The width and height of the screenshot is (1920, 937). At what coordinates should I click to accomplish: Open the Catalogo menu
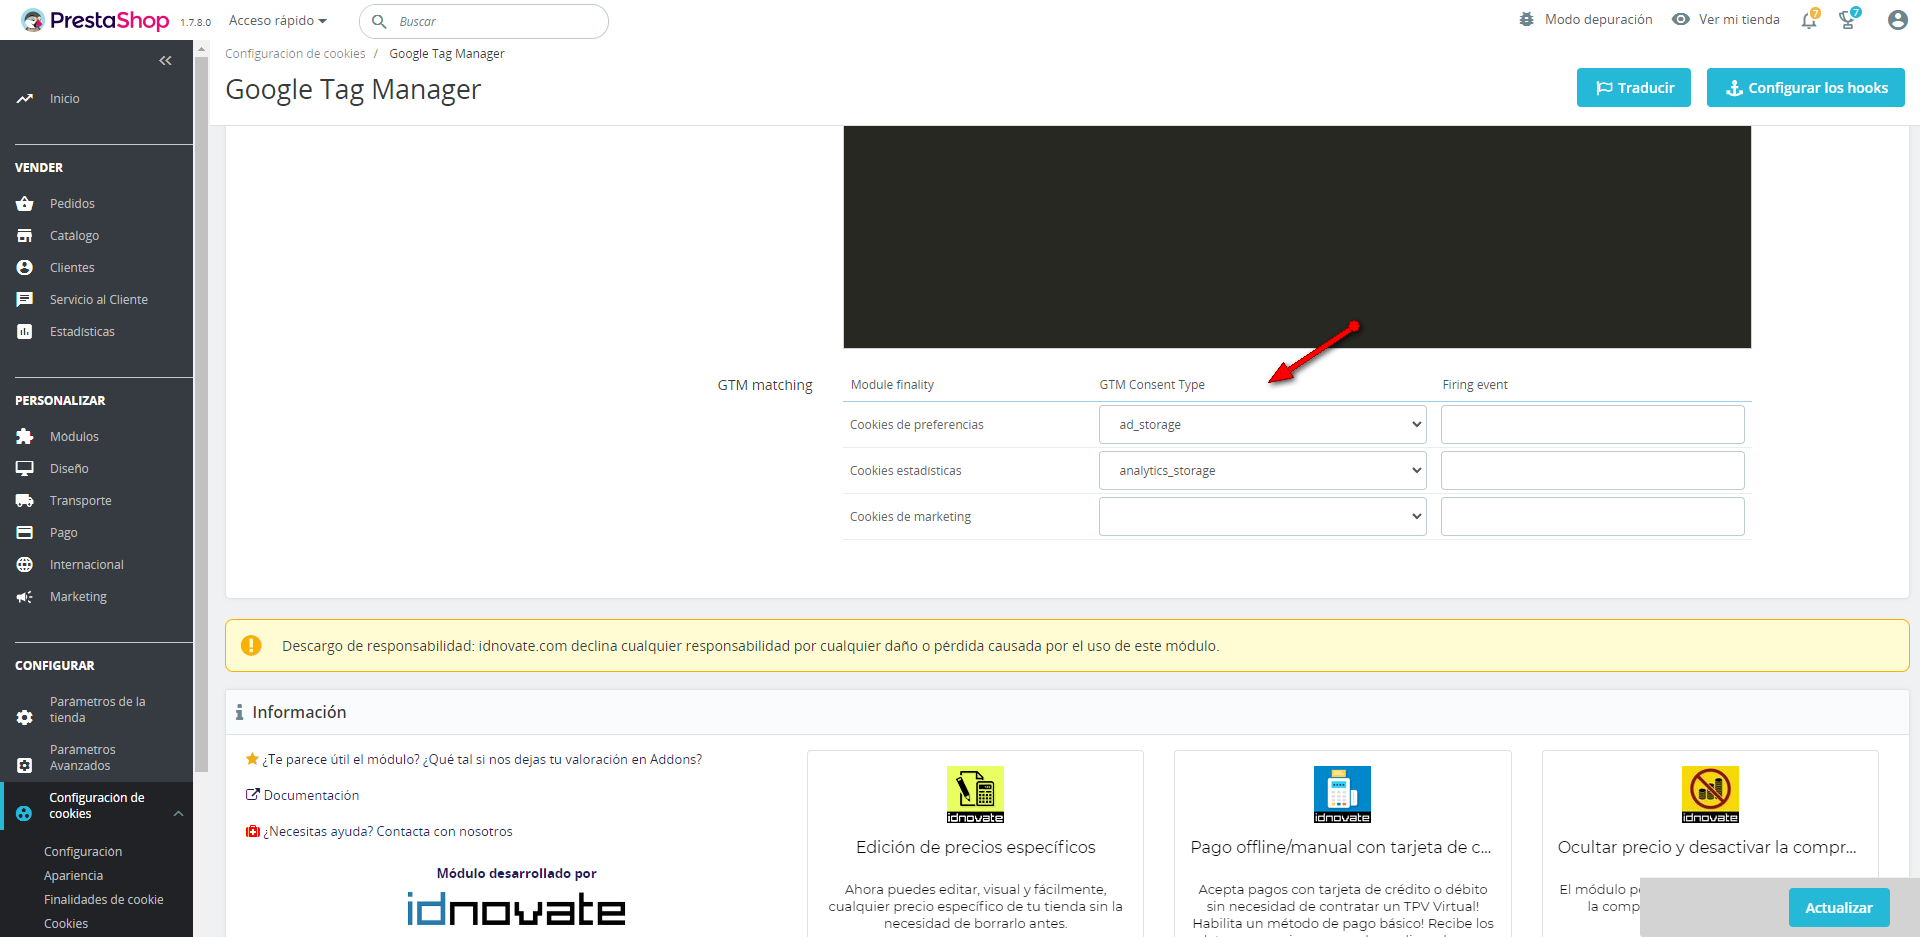74,236
